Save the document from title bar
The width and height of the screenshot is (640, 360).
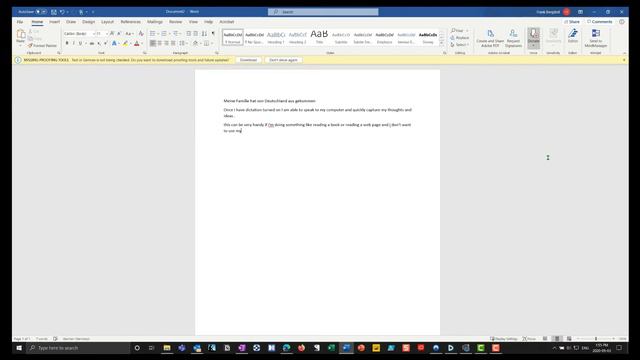point(53,12)
